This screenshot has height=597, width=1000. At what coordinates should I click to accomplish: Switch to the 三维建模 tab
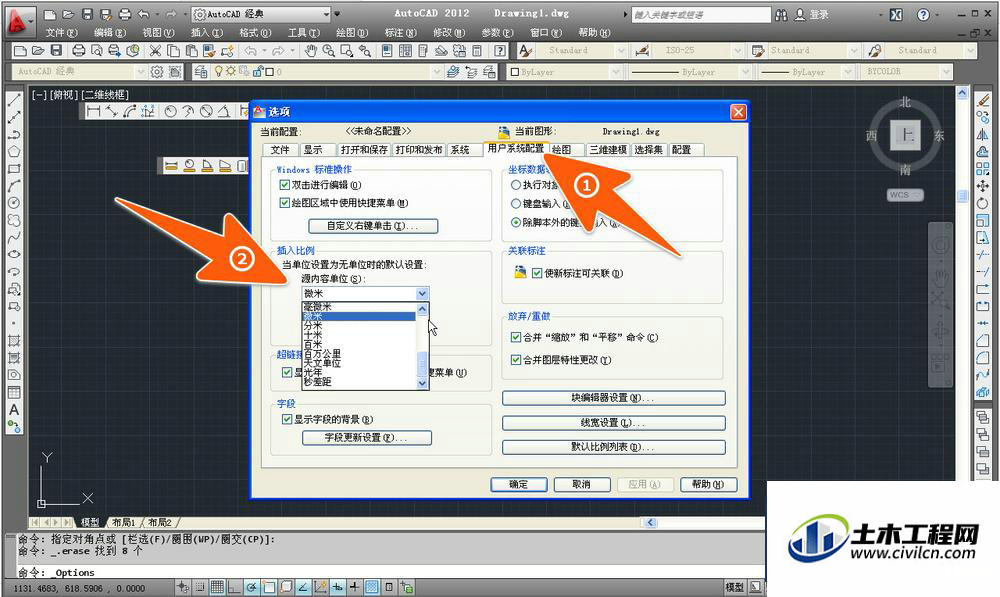(607, 149)
